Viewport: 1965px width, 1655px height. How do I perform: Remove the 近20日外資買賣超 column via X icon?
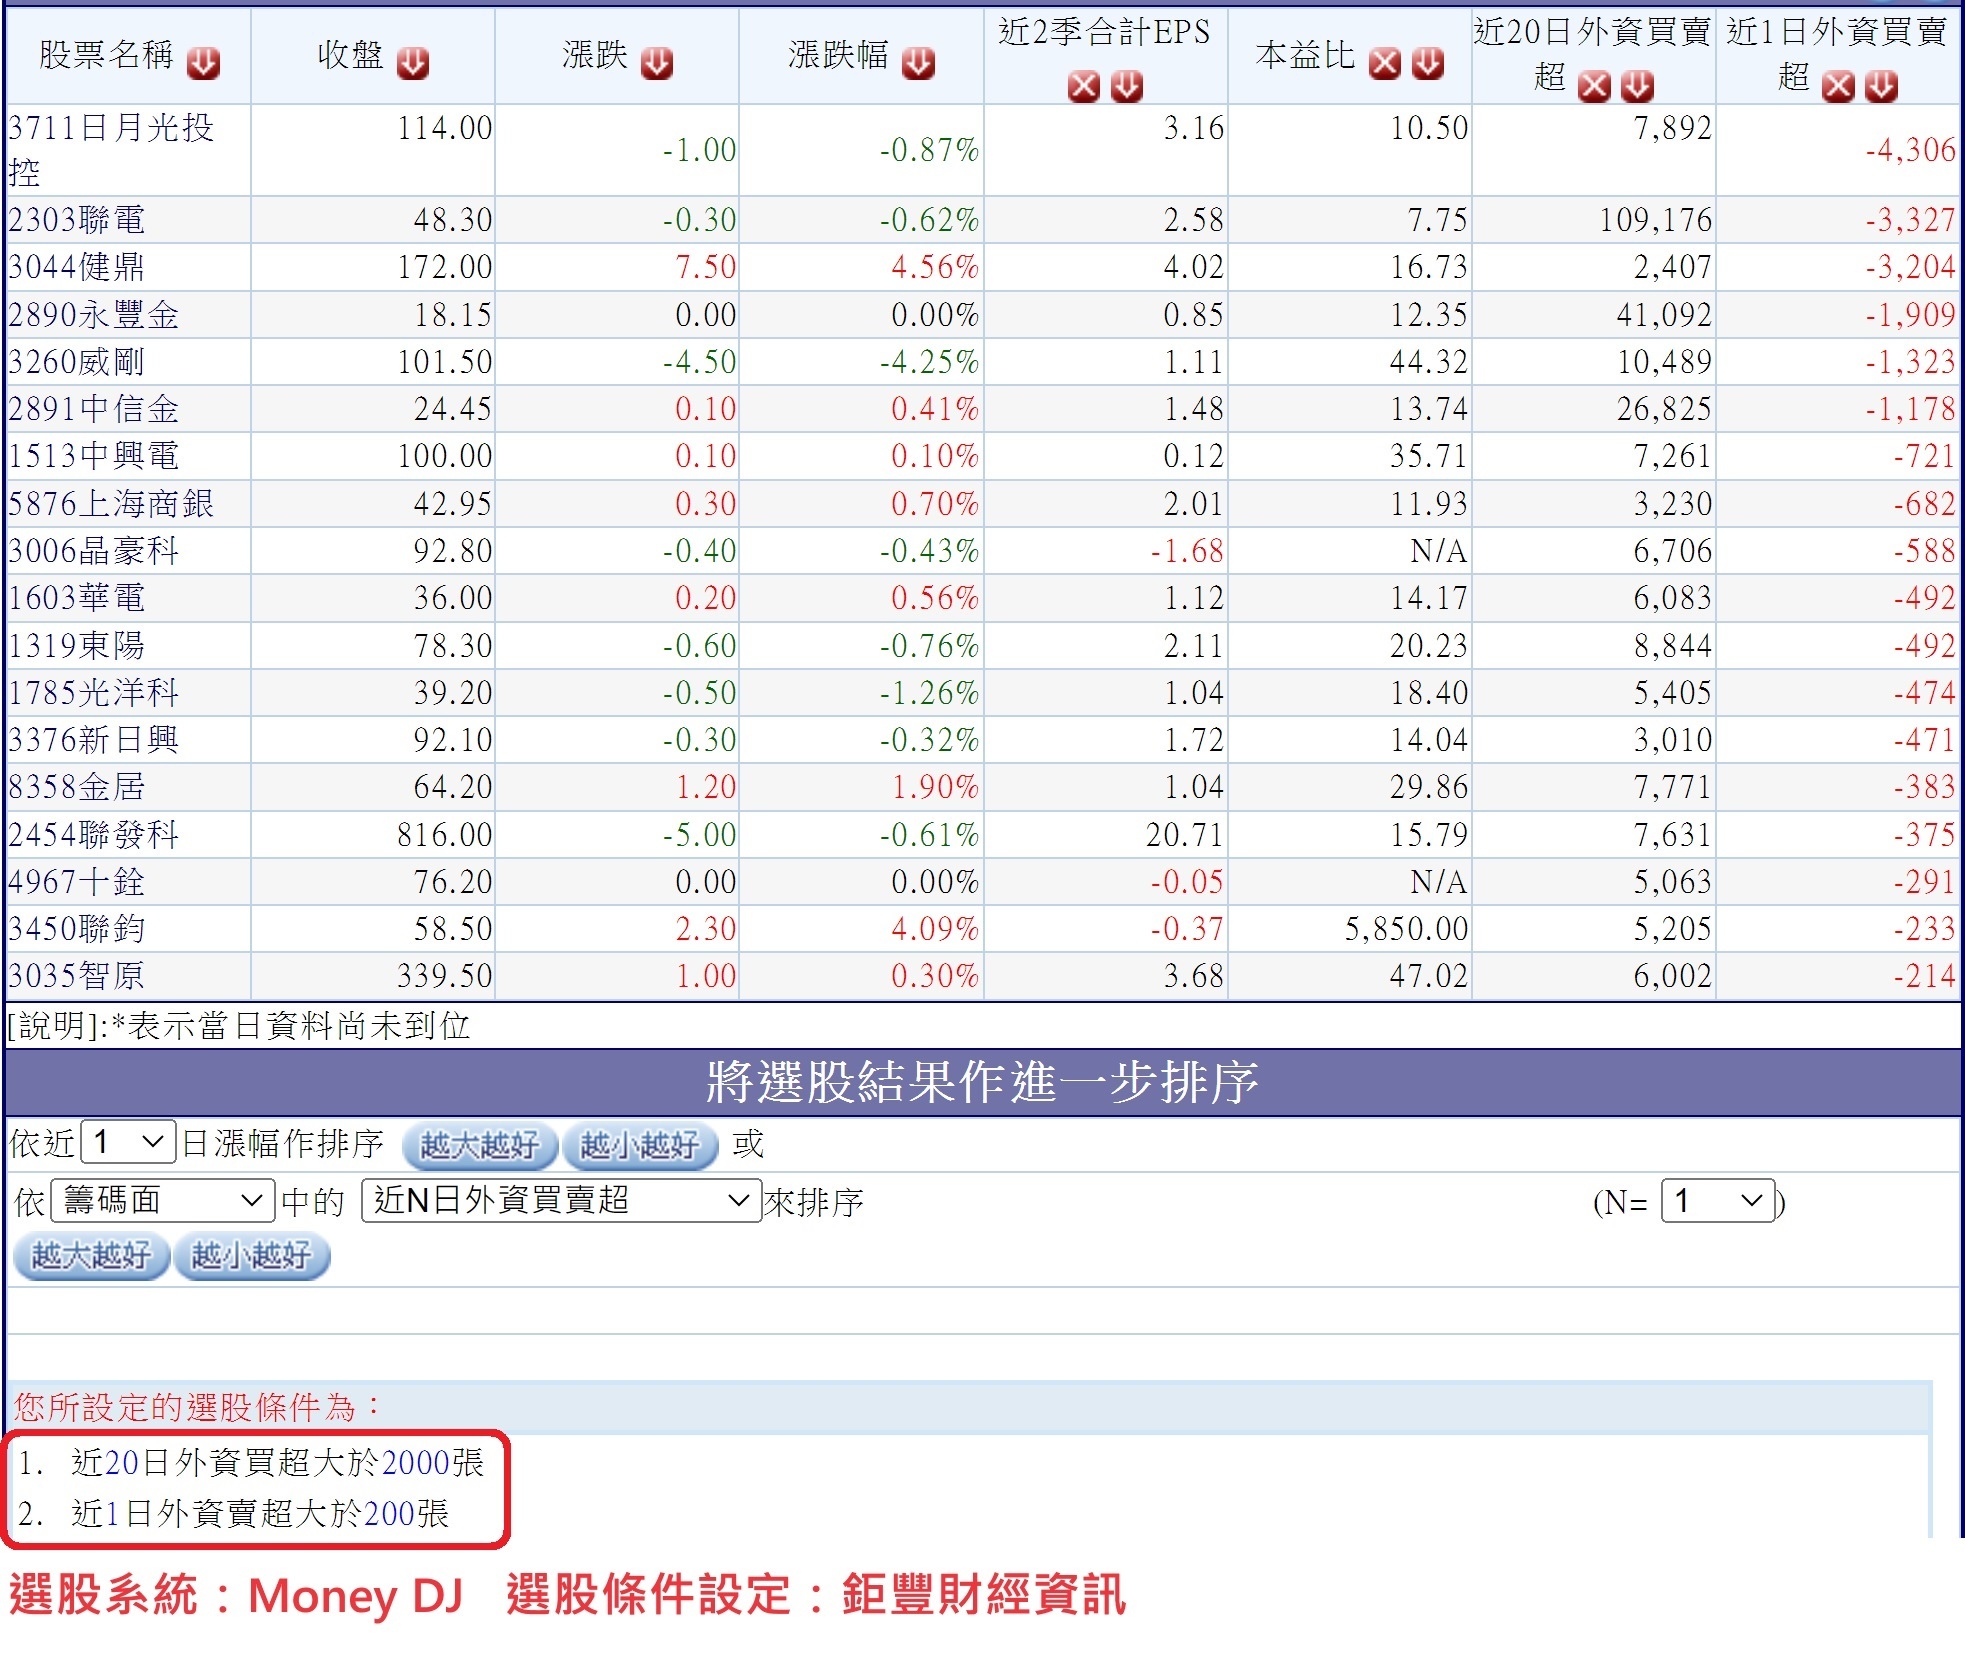(1594, 87)
